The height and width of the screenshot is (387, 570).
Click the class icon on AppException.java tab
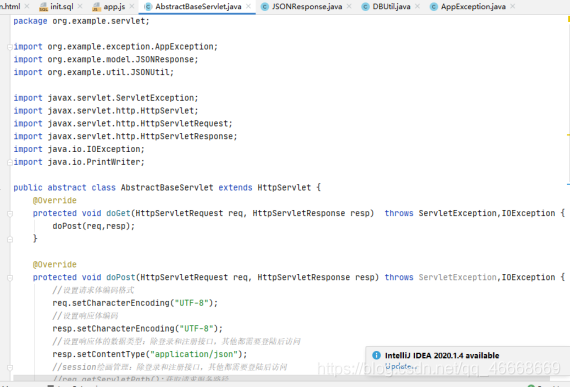434,7
